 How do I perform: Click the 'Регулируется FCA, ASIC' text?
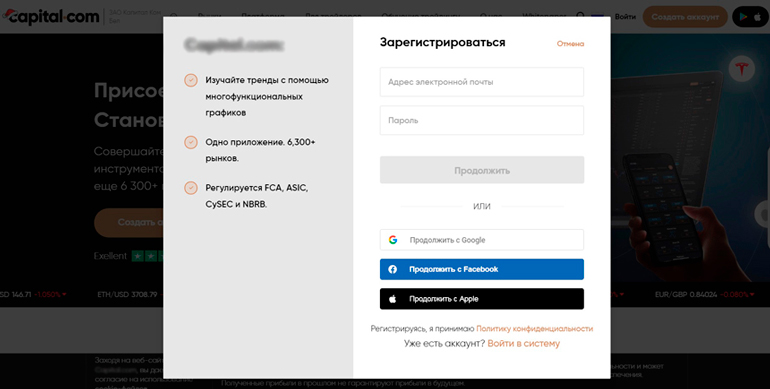(x=256, y=188)
